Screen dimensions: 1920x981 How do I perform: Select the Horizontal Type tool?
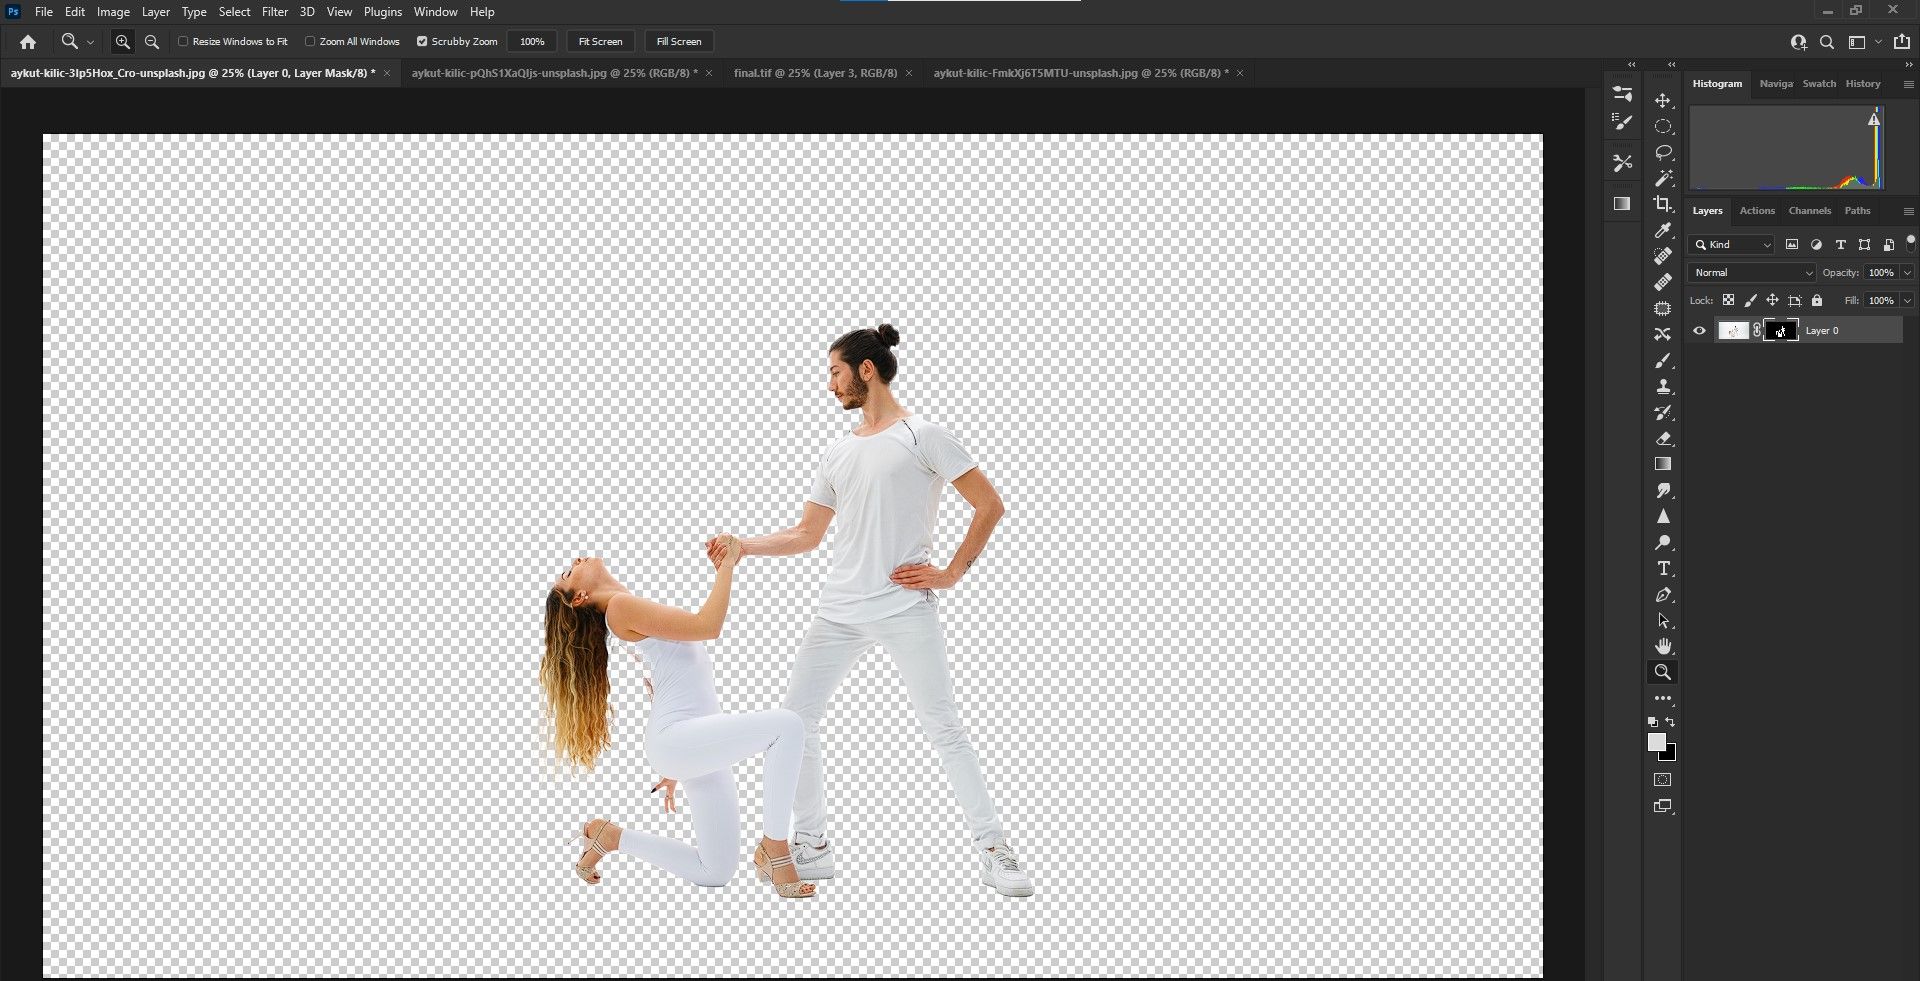(x=1663, y=568)
